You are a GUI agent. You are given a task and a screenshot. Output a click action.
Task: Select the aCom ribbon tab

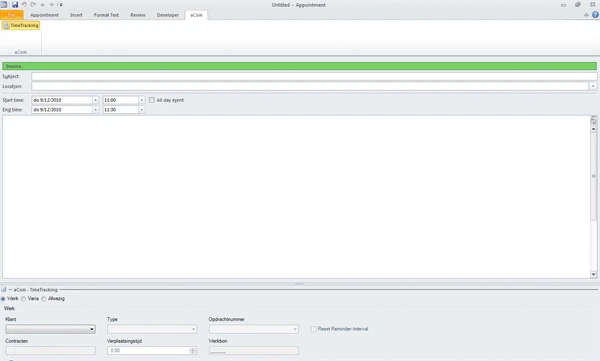click(196, 15)
